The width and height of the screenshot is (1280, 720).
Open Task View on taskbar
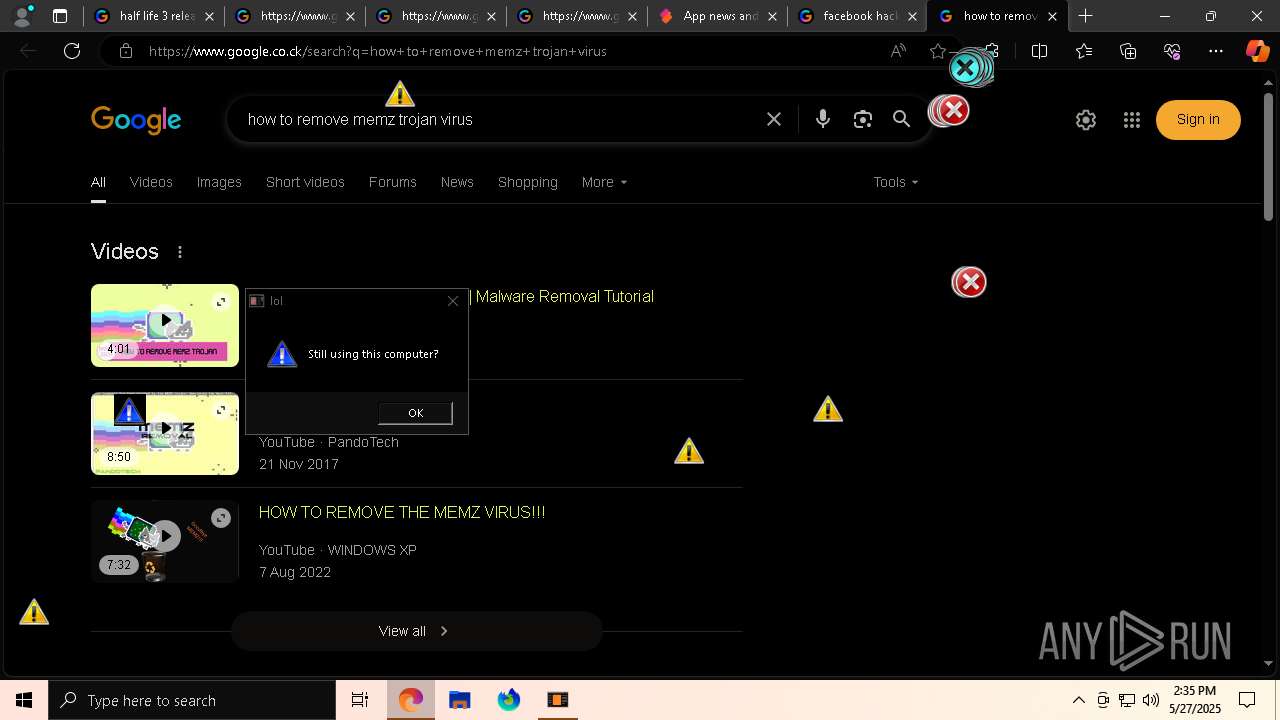coord(360,700)
